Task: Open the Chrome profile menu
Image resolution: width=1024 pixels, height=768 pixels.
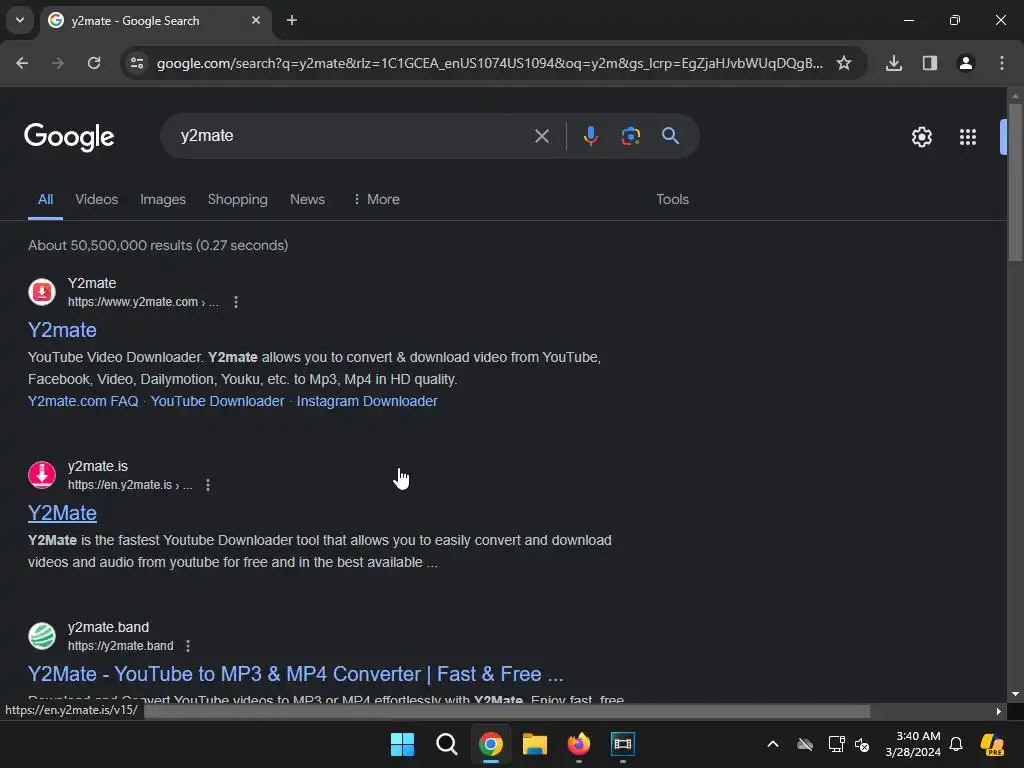Action: (966, 63)
